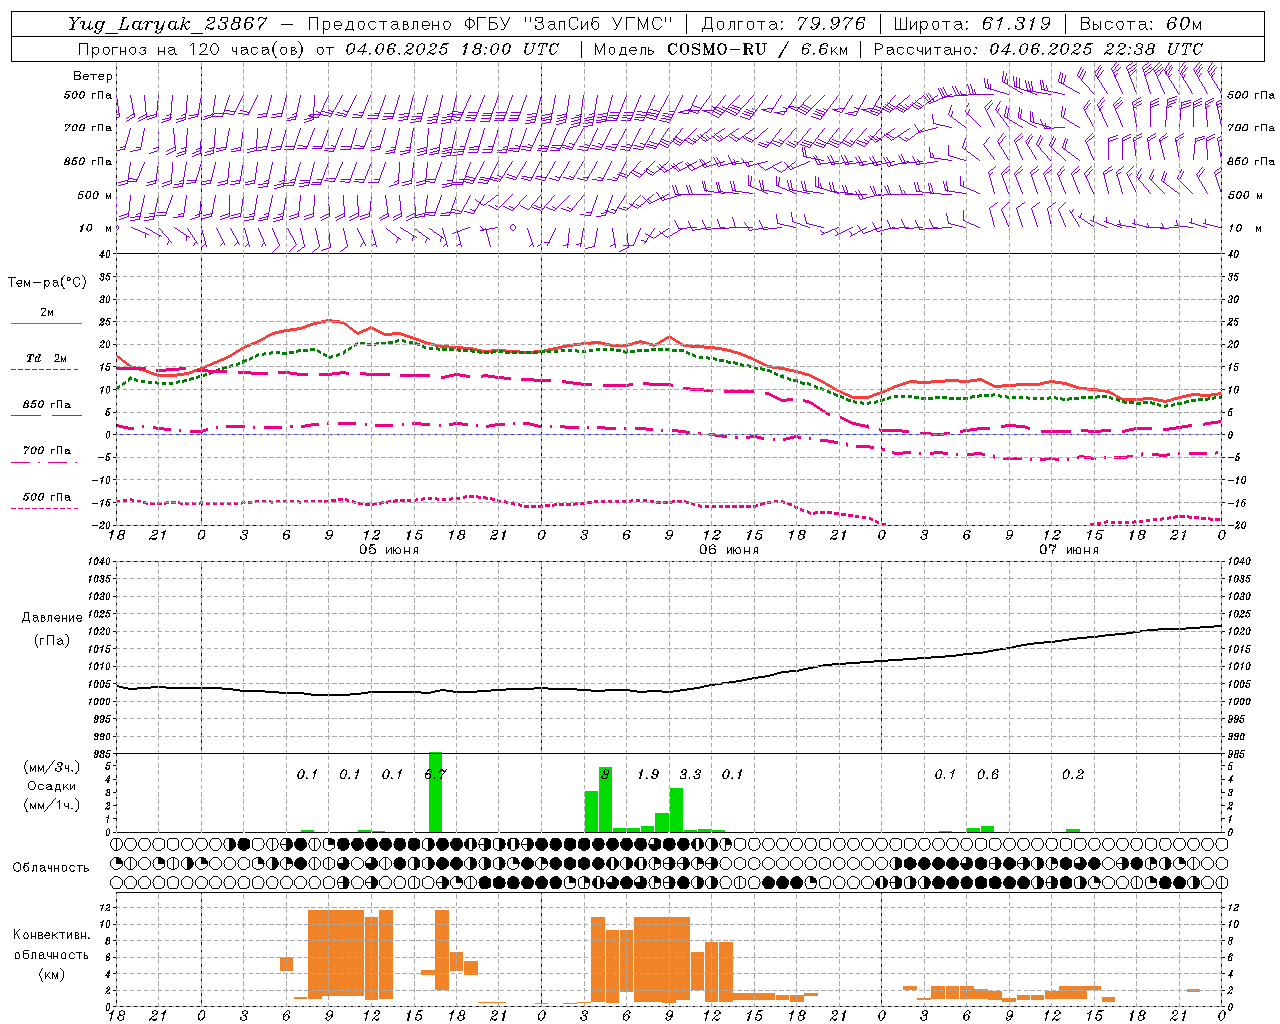Image resolution: width=1280 pixels, height=1024 pixels.
Task: Click the "Высота: 60м" header text
Action: click(1141, 24)
